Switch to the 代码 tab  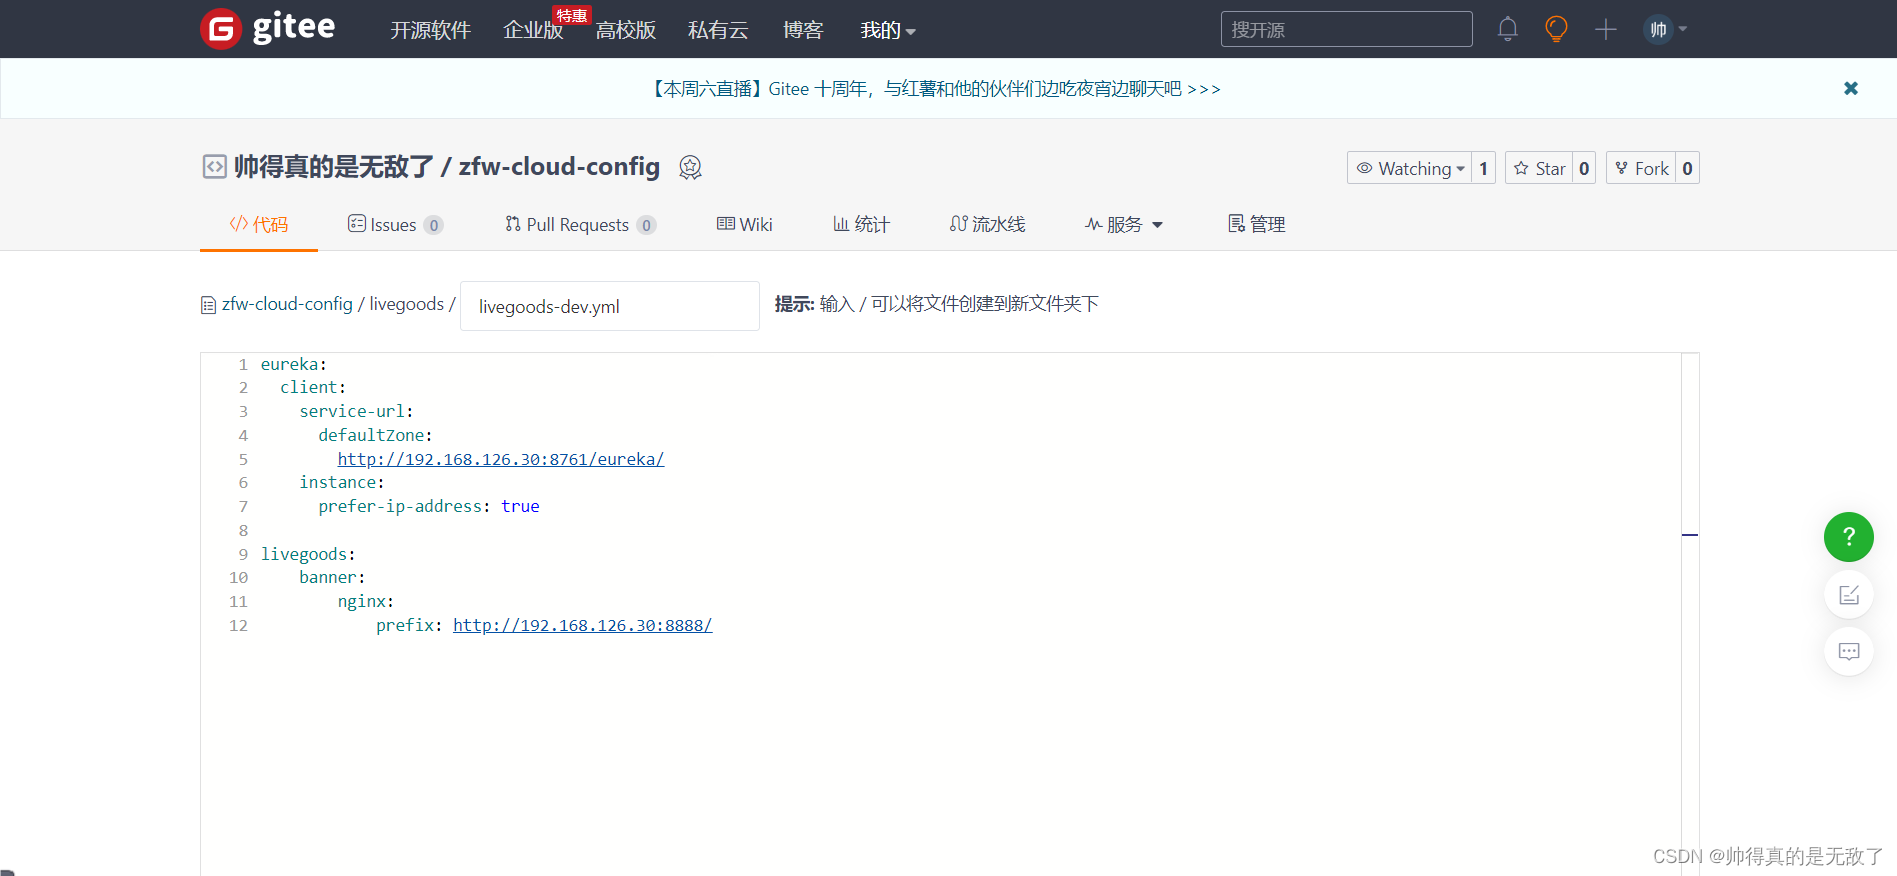point(259,224)
